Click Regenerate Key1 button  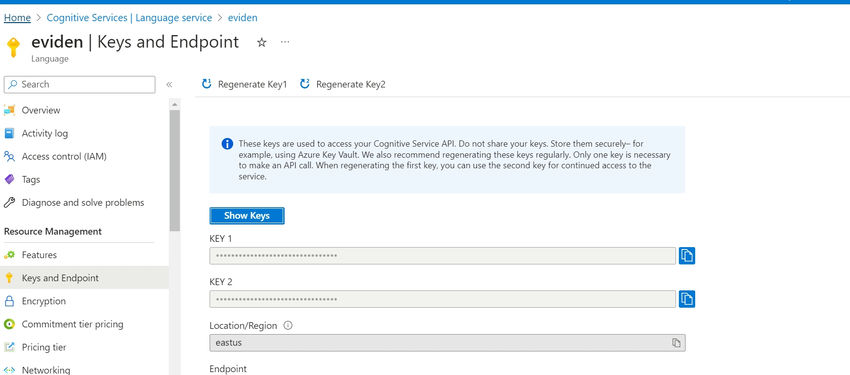pyautogui.click(x=244, y=84)
